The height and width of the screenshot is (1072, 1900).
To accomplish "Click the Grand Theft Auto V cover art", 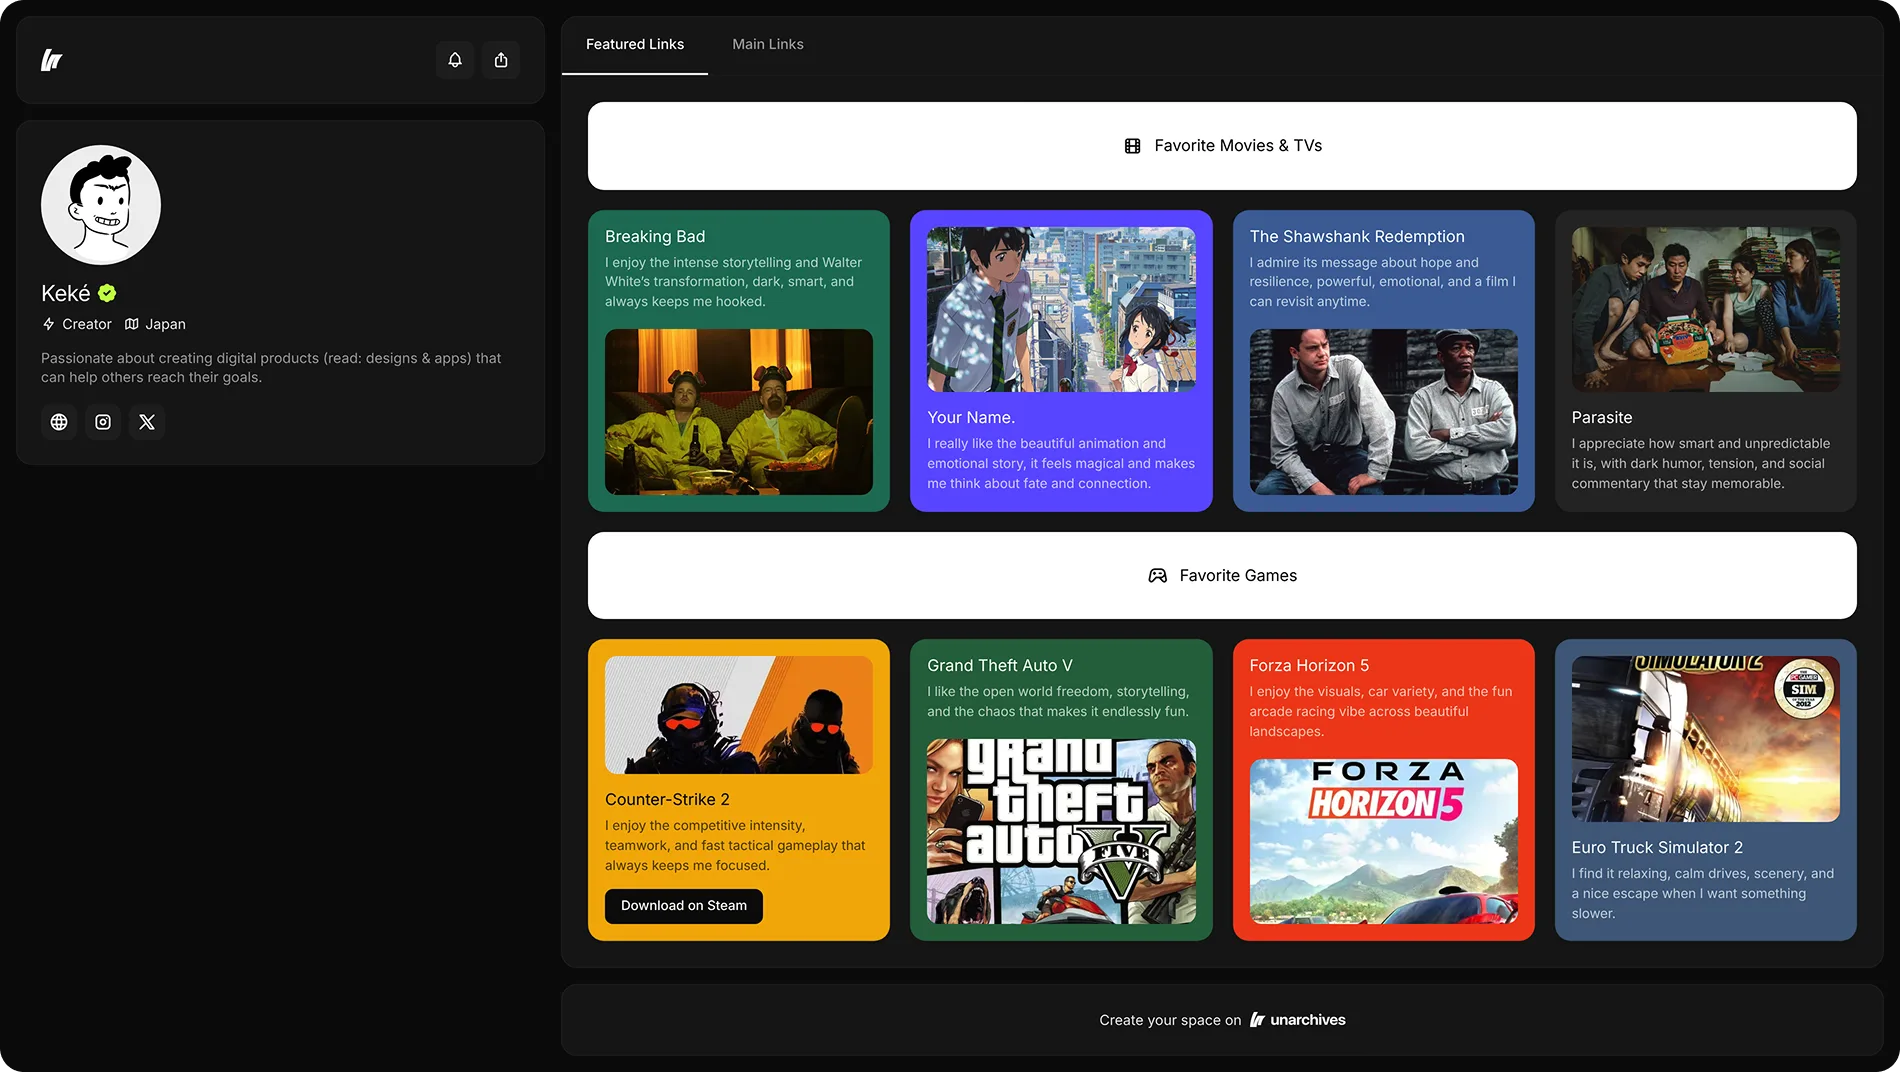I will [x=1061, y=832].
